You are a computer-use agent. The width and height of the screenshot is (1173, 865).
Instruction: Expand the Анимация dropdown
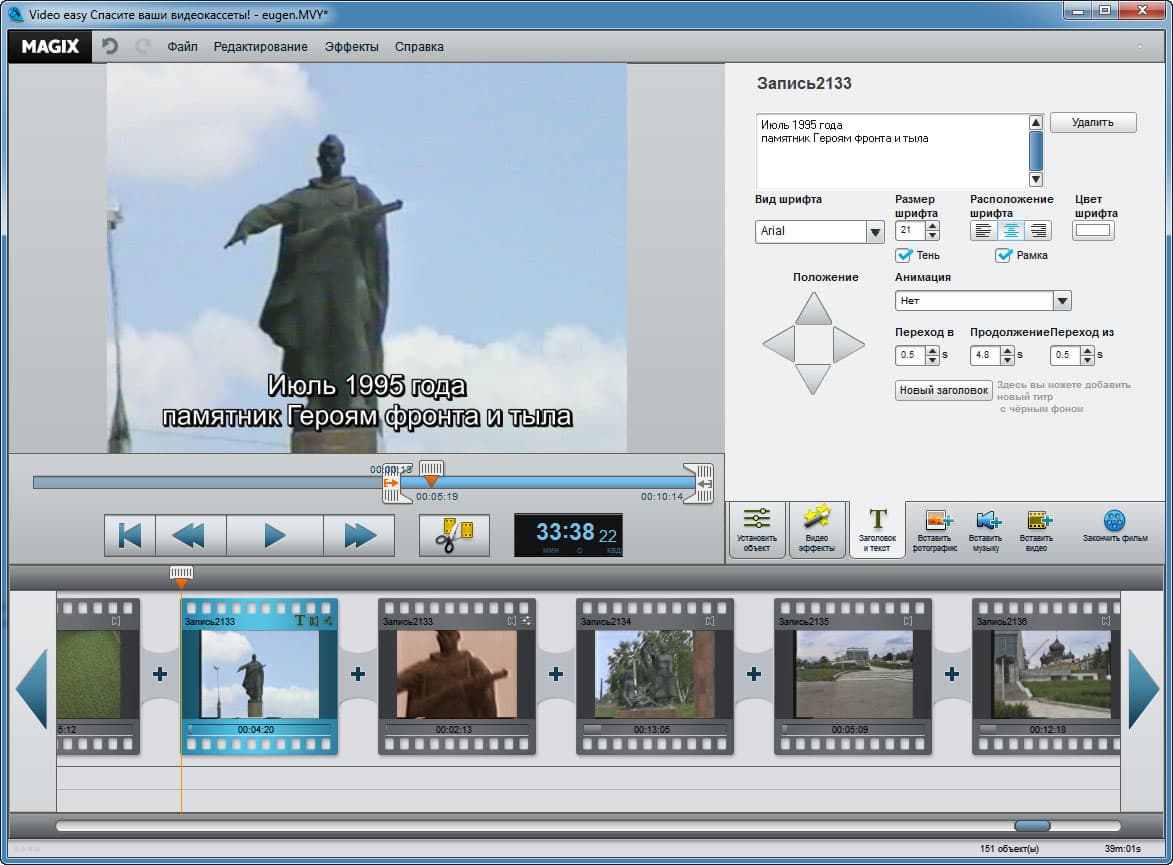tap(1061, 301)
